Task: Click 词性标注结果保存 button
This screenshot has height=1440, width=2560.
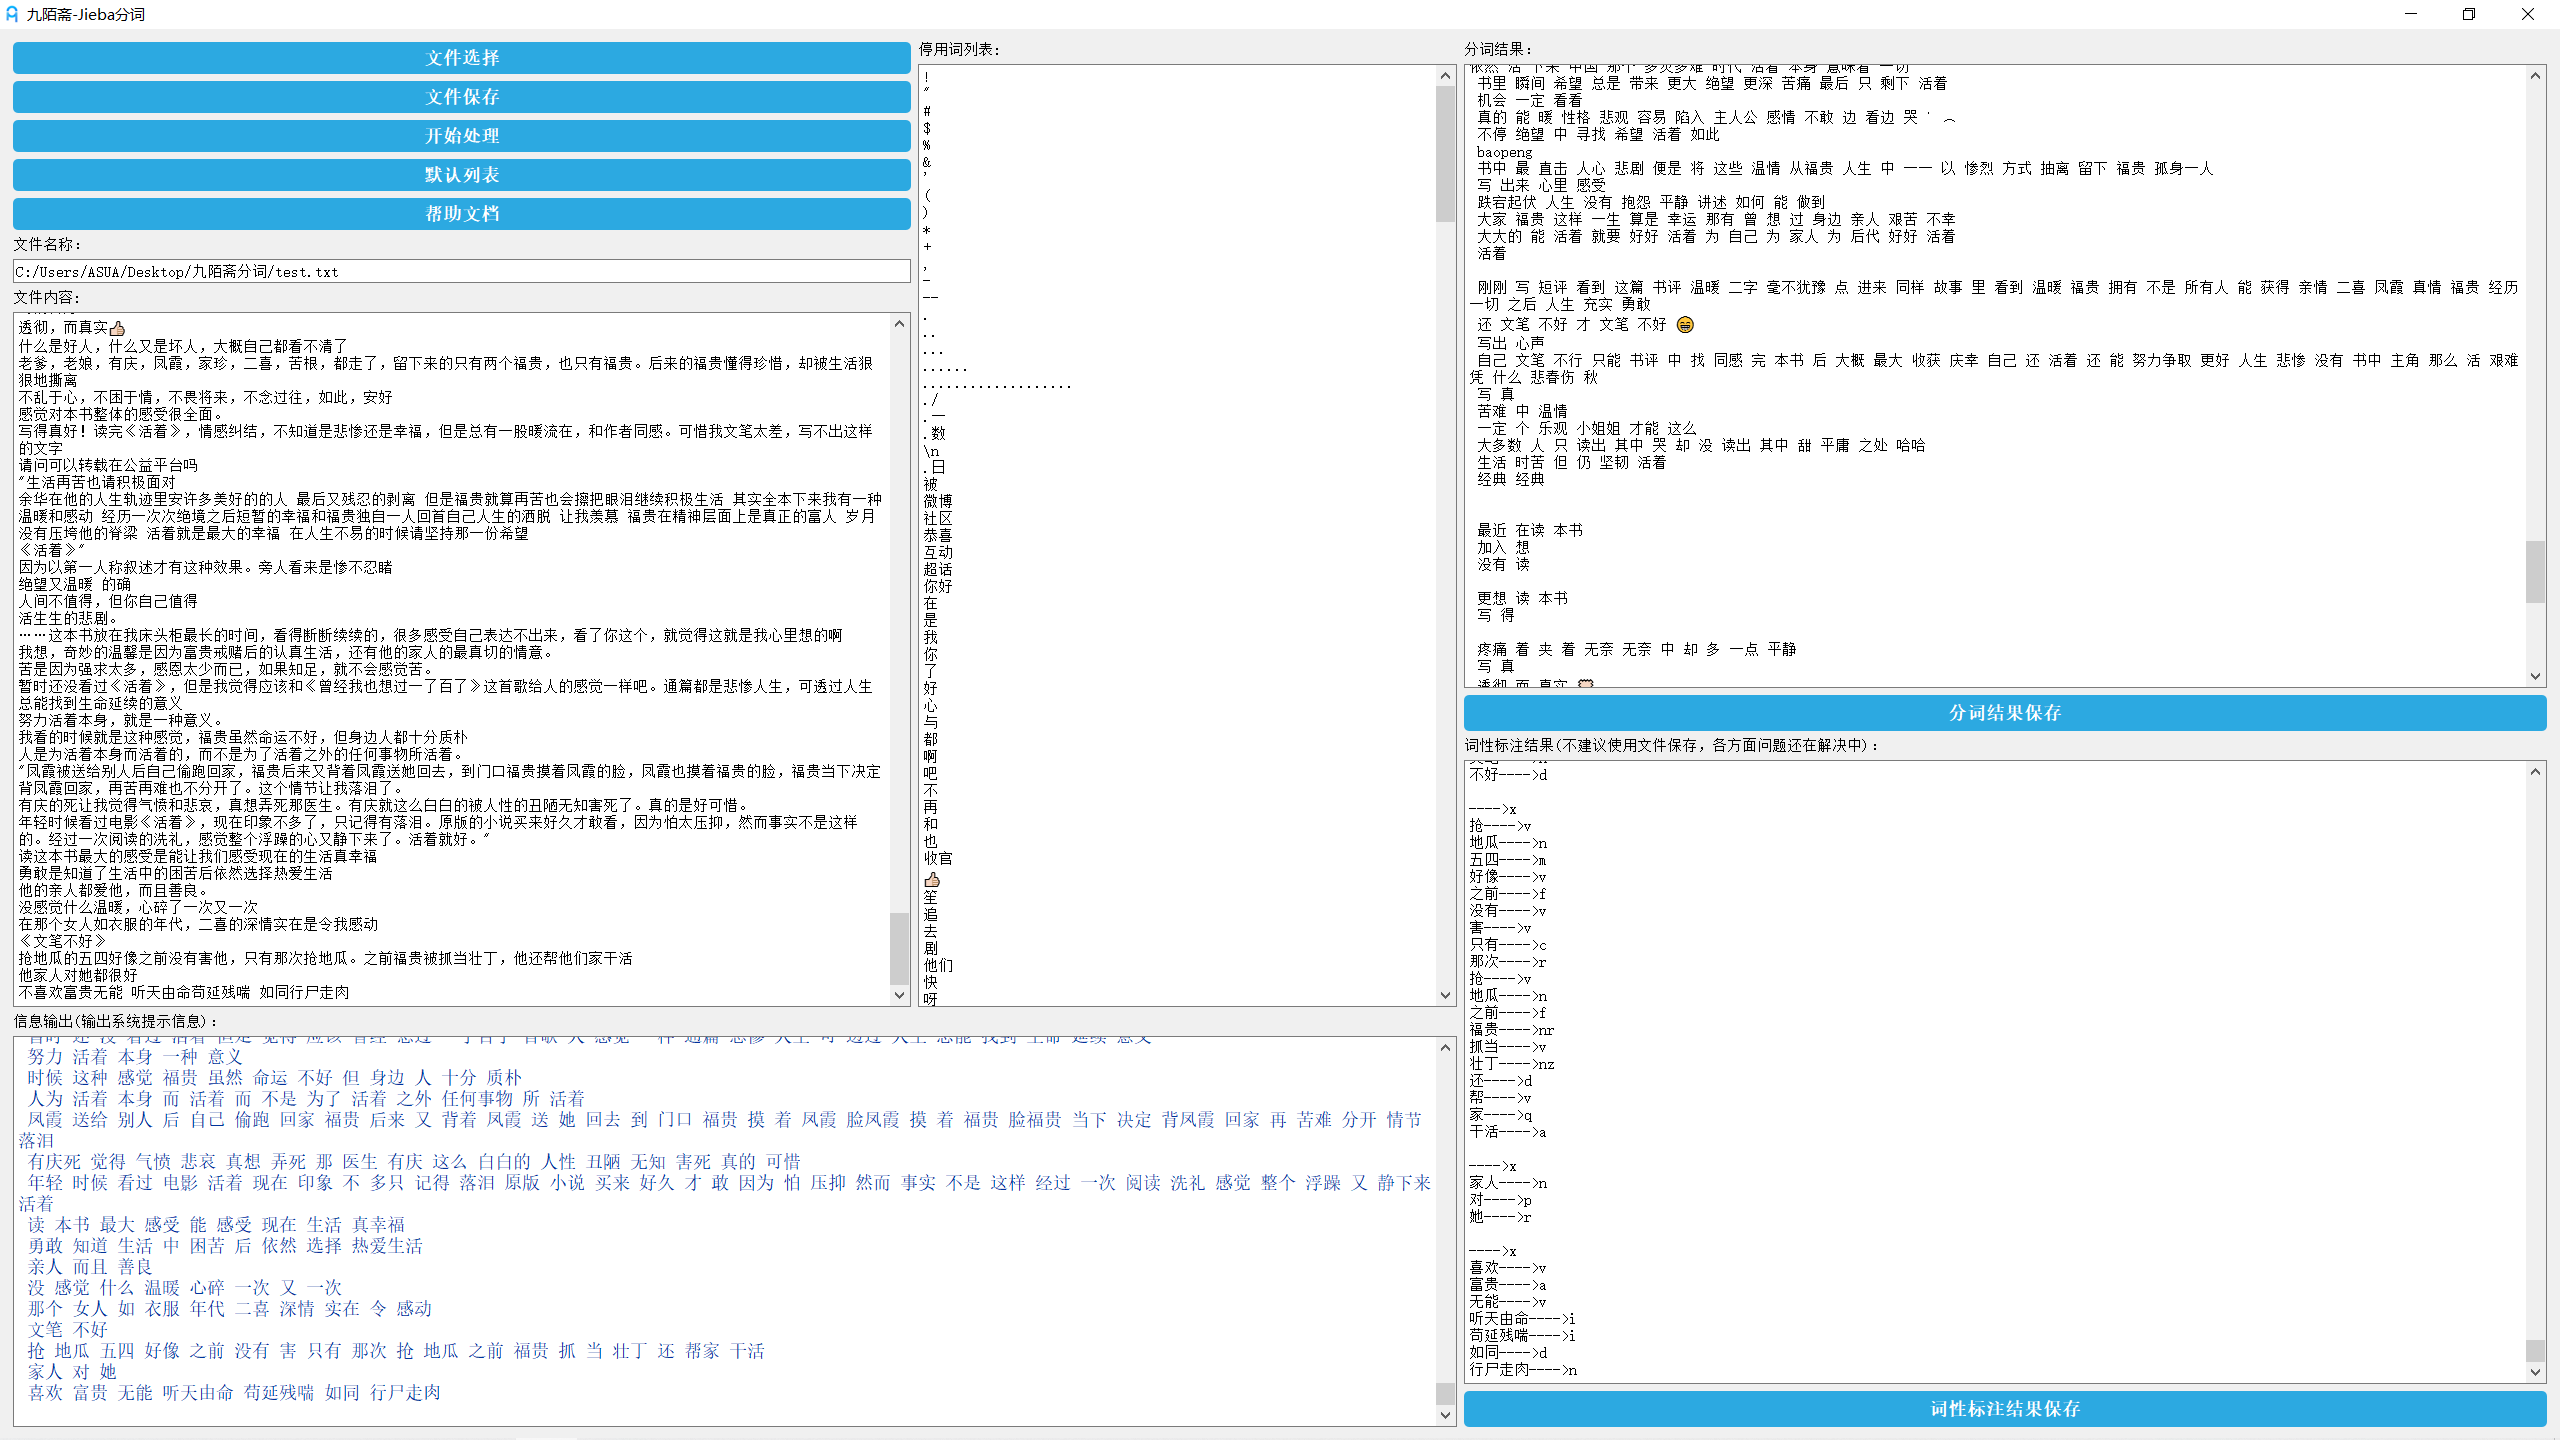Action: [x=2004, y=1409]
